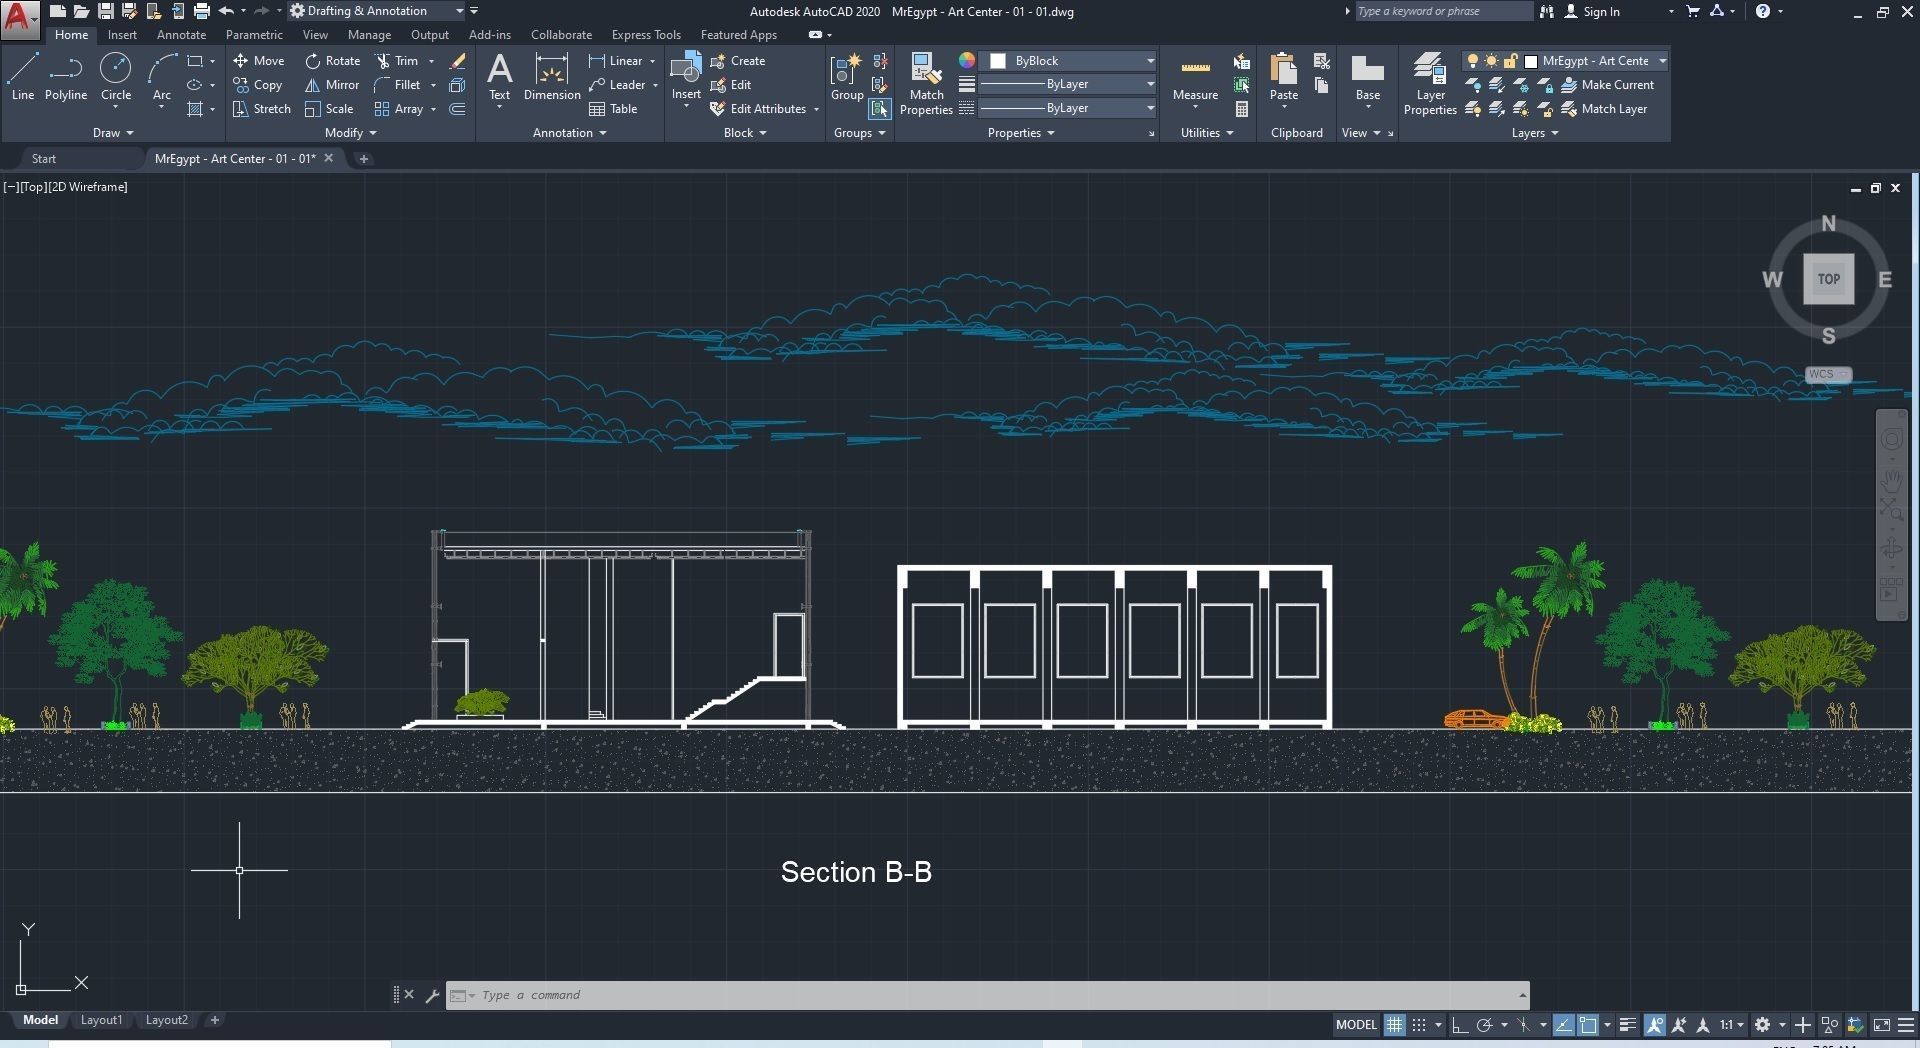Click the layer color swatch in Layers
The height and width of the screenshot is (1048, 1920).
tap(1531, 61)
